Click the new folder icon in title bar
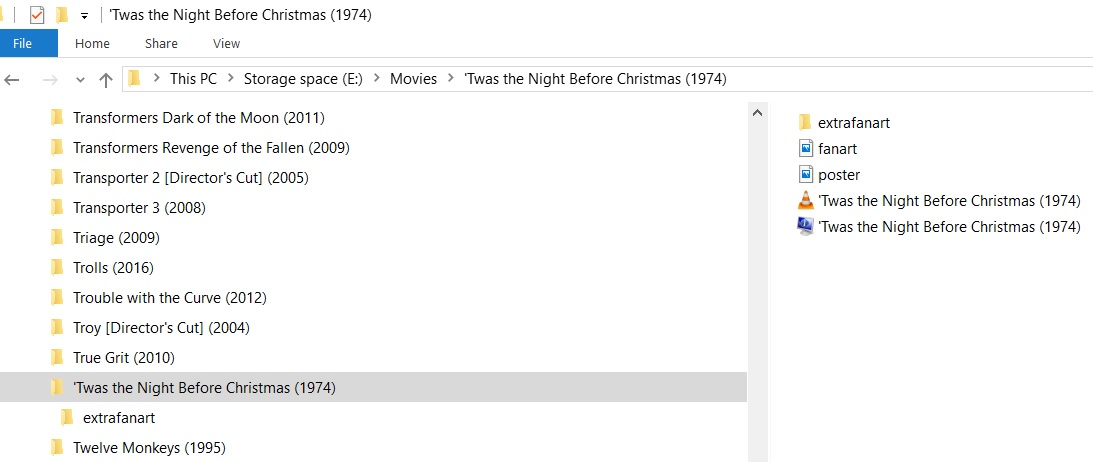 tap(62, 15)
